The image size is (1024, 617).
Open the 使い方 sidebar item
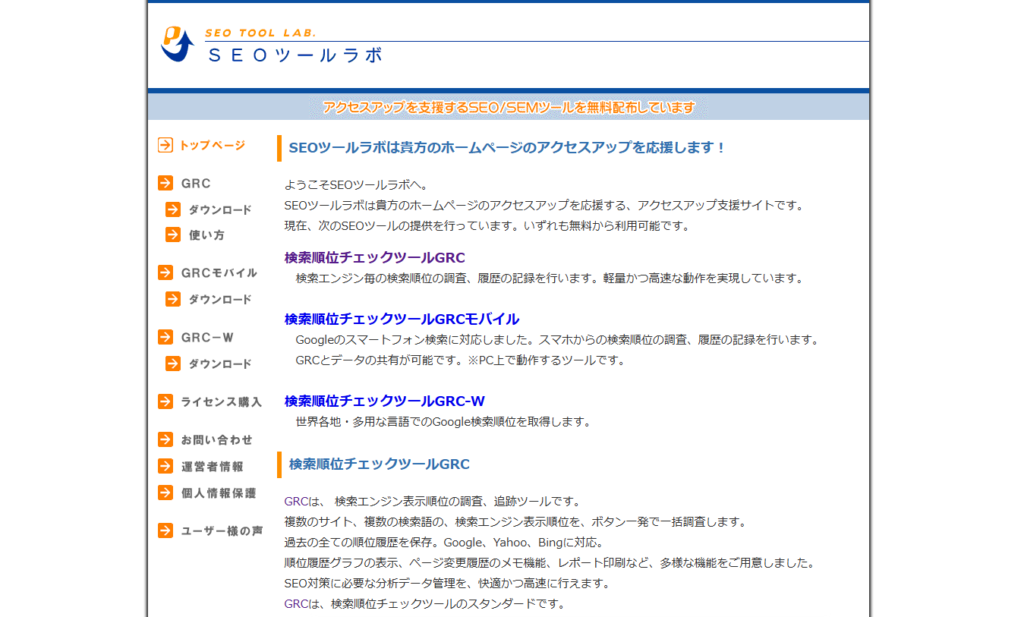[206, 235]
